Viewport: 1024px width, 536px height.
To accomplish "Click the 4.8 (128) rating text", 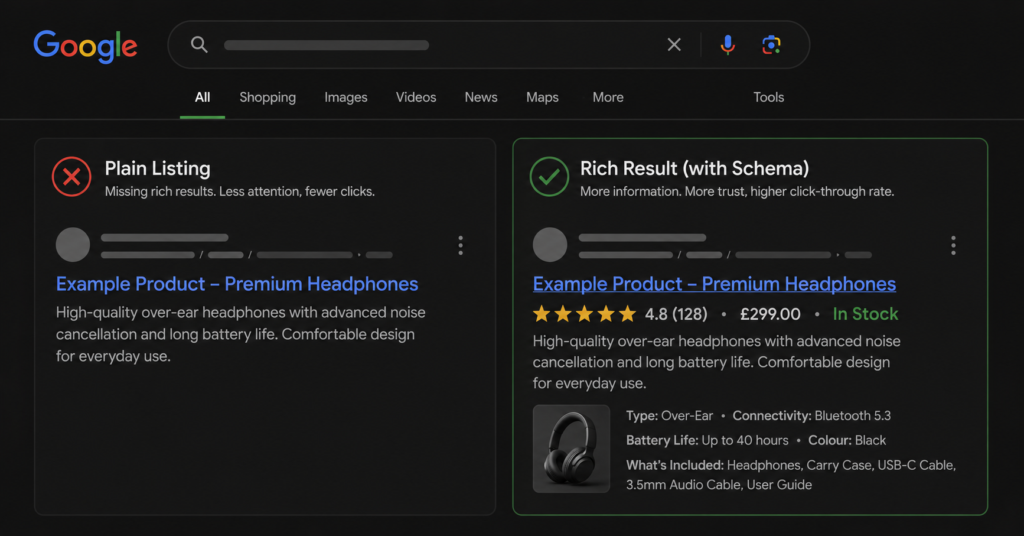I will [x=676, y=314].
